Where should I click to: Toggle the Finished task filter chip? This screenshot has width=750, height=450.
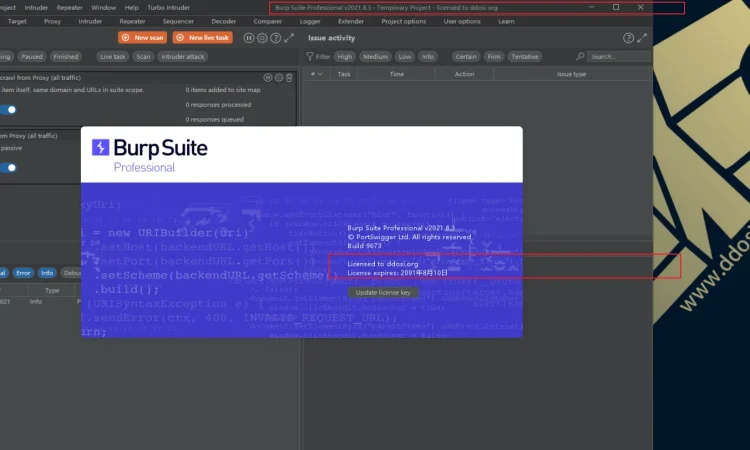point(66,56)
